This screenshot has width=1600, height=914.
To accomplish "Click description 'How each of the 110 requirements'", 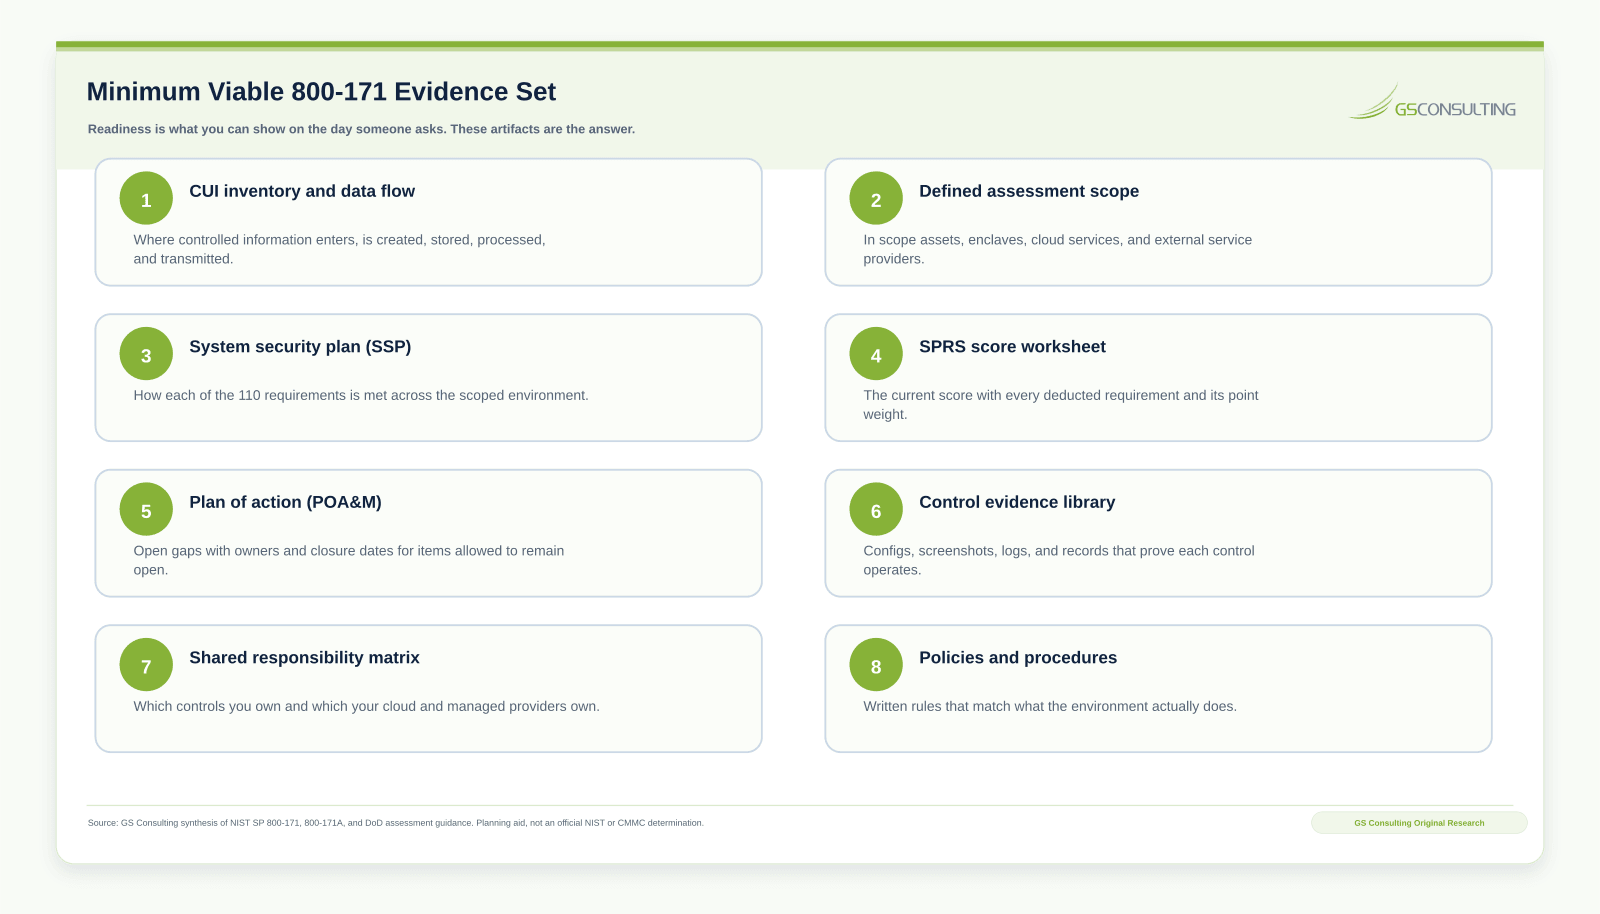I will click(361, 395).
